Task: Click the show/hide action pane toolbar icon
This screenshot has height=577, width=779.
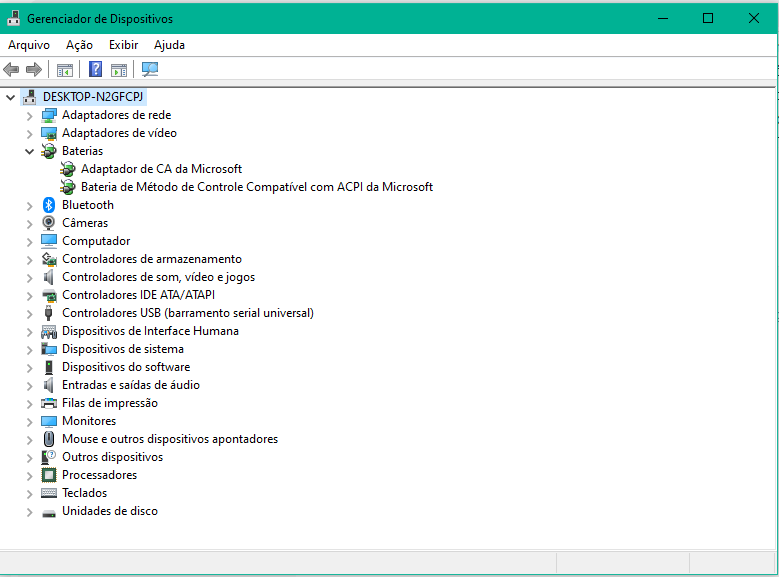Action: click(x=119, y=70)
